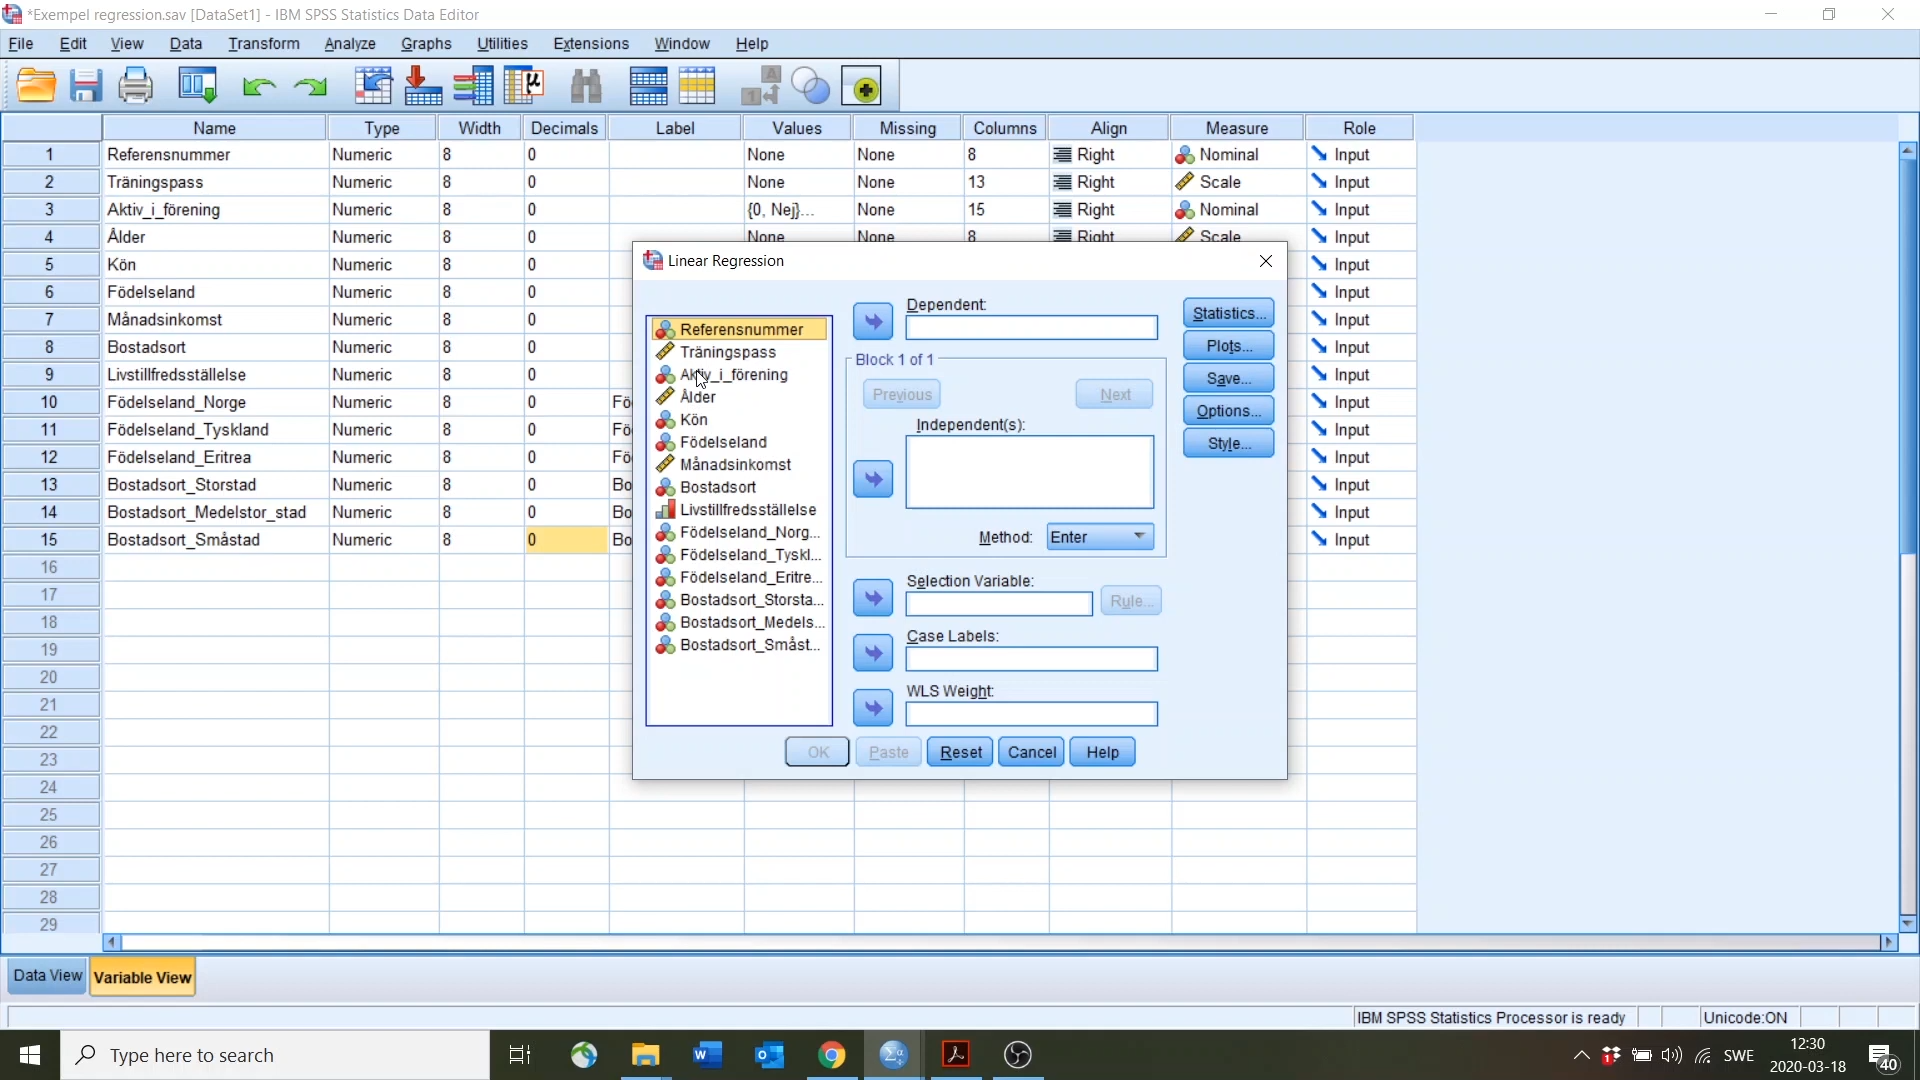Open the Graphs menu
The width and height of the screenshot is (1920, 1080).
(426, 44)
